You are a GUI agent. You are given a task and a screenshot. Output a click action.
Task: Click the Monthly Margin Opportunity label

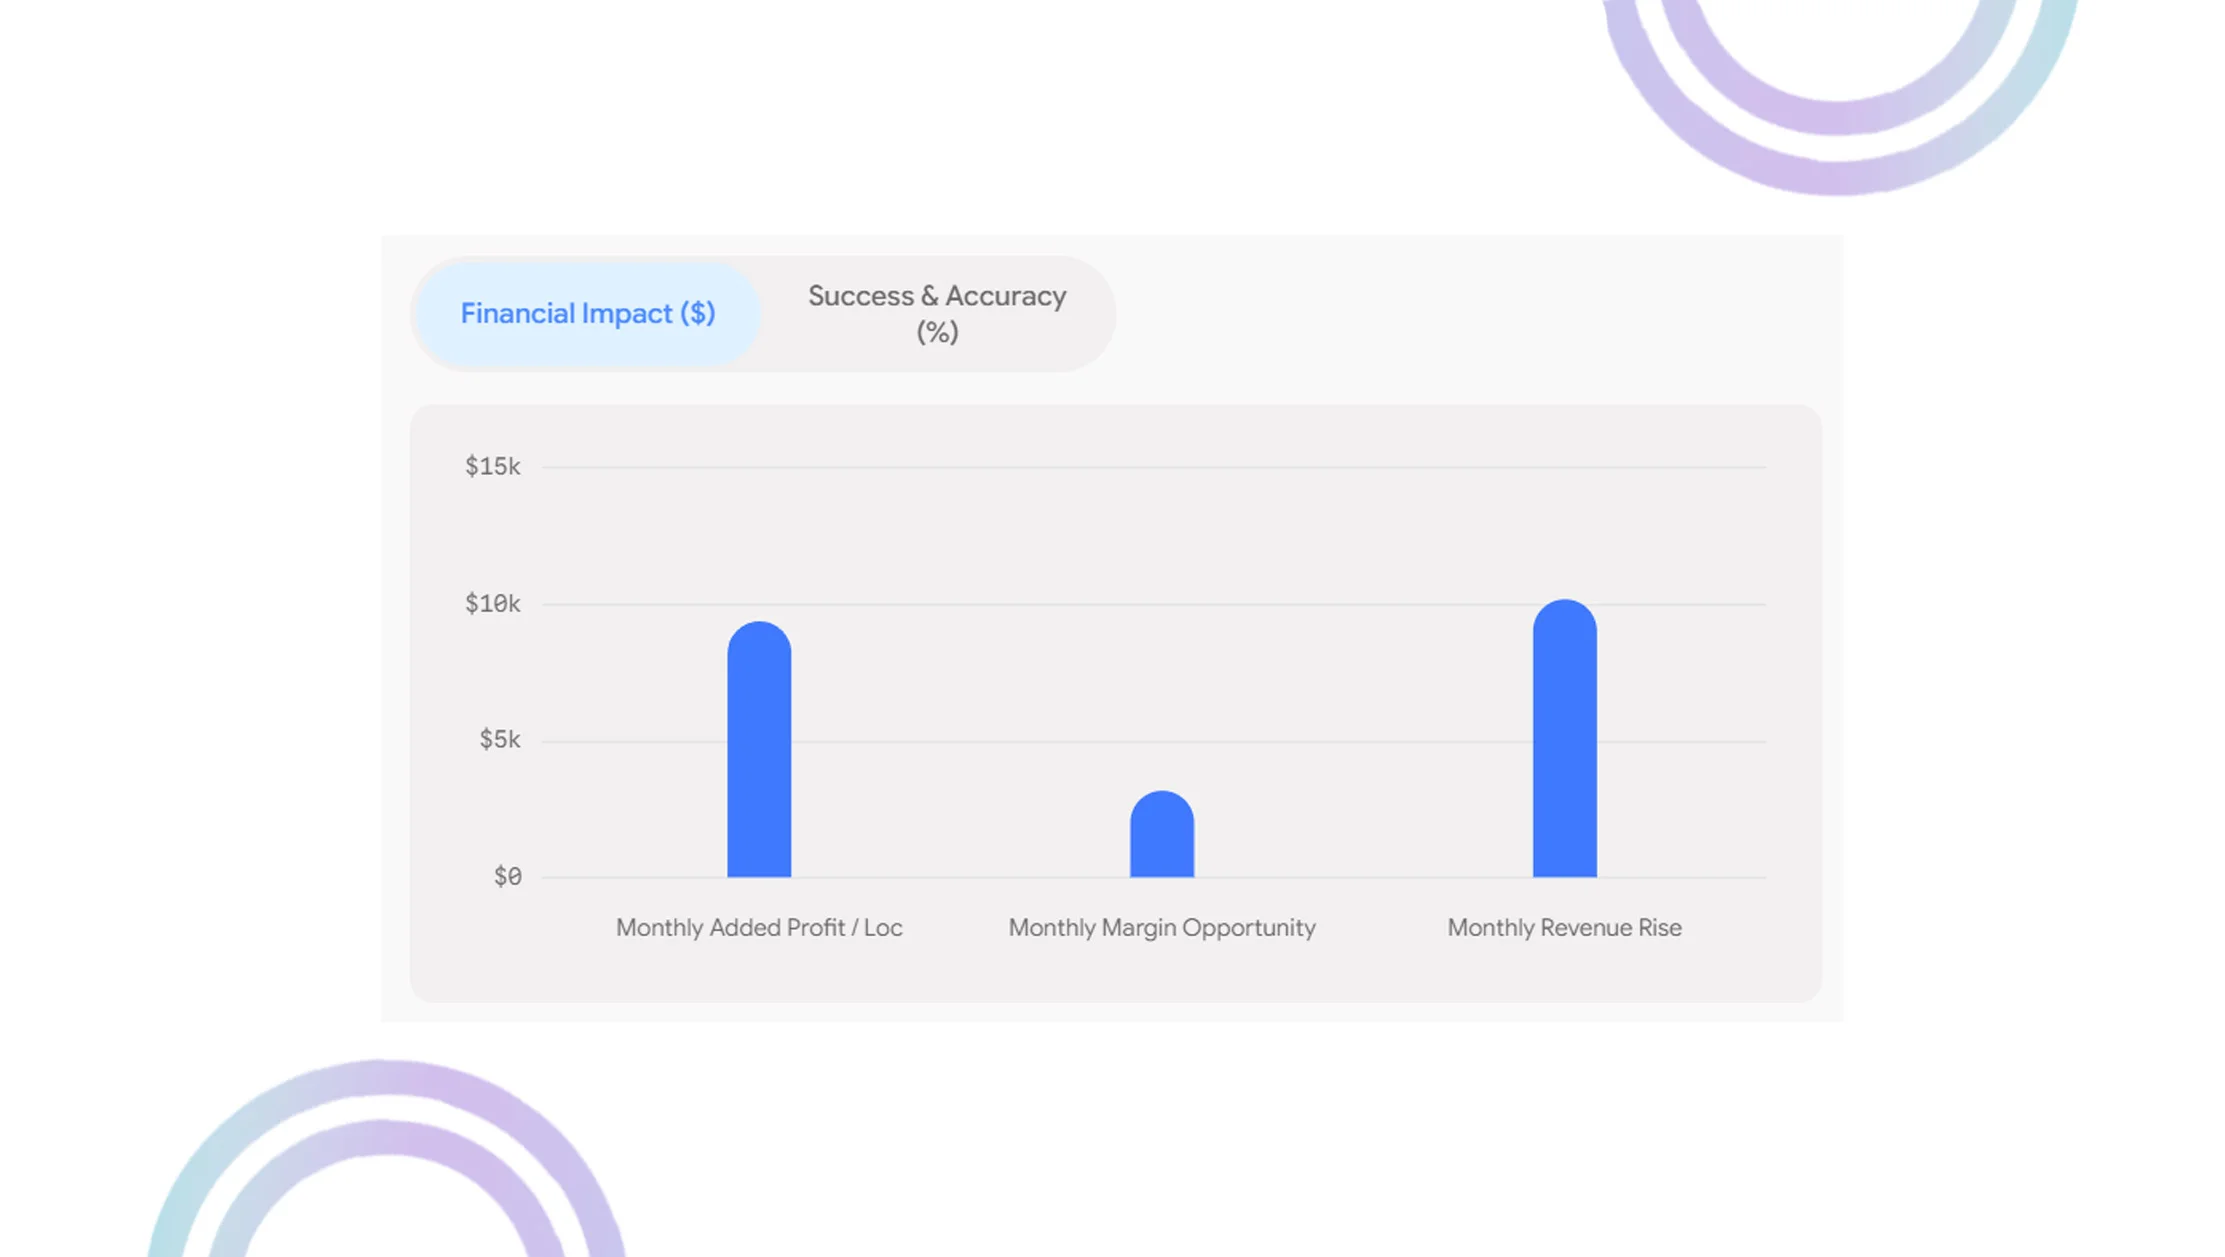[1162, 928]
